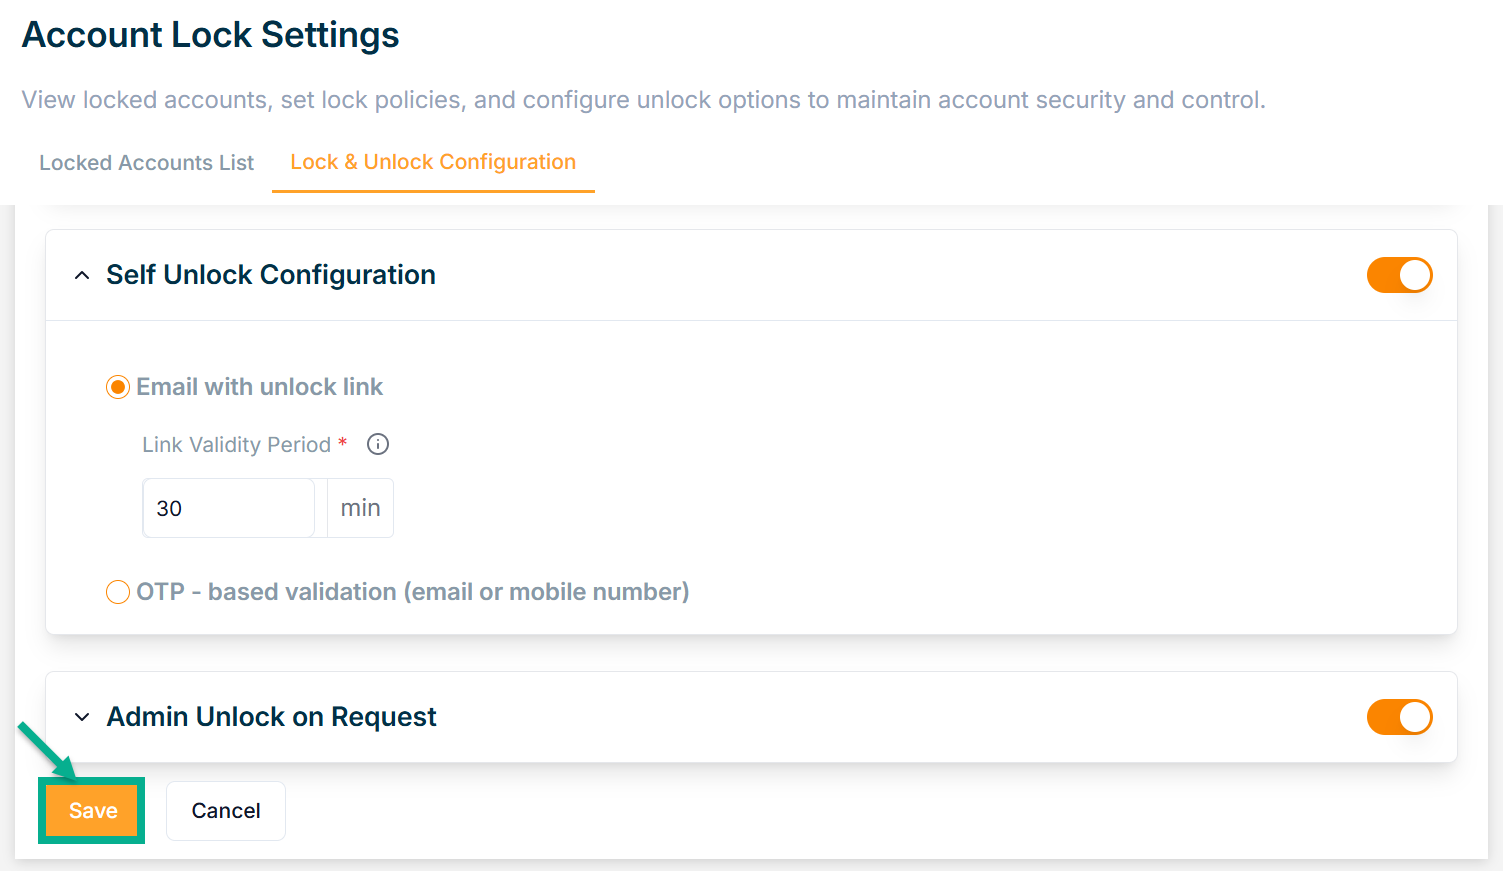The width and height of the screenshot is (1503, 871).
Task: Click the page description text under the heading
Action: [x=643, y=100]
